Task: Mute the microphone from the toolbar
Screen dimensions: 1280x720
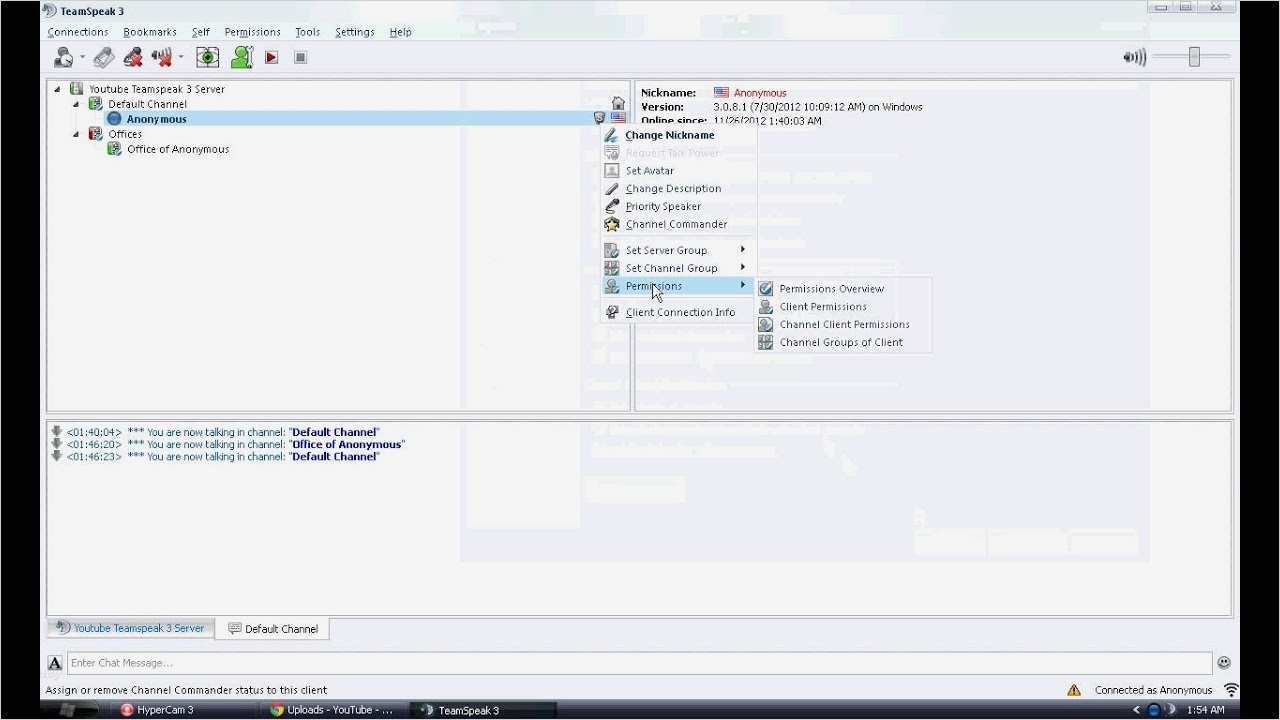Action: 132,57
